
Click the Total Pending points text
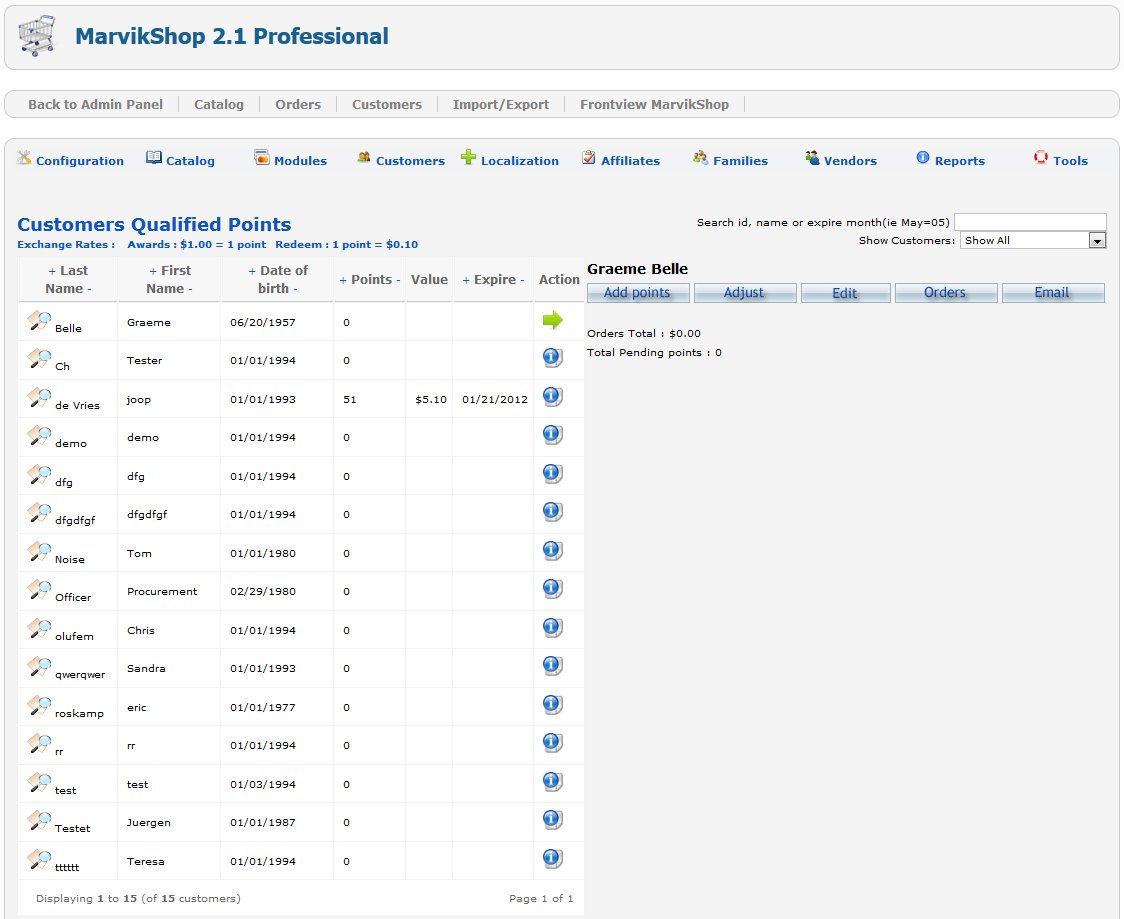point(654,353)
